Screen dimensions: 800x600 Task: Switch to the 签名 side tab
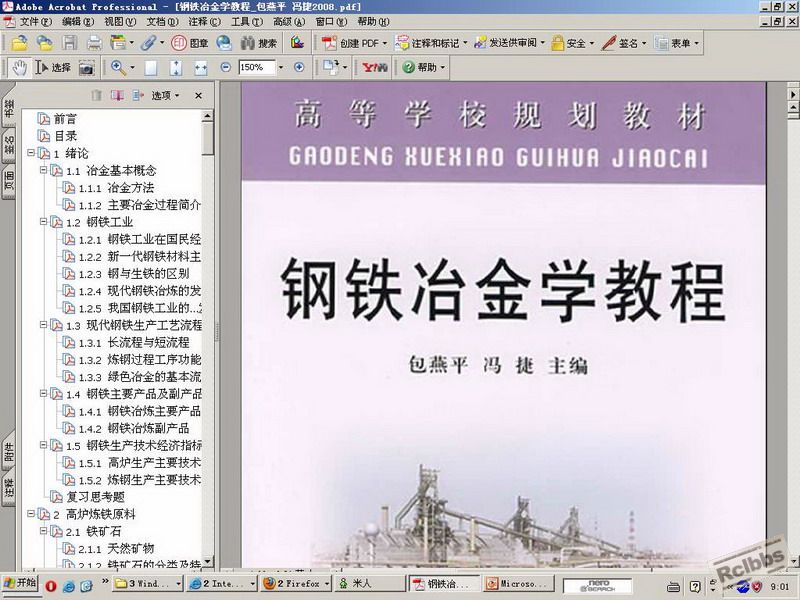point(9,144)
